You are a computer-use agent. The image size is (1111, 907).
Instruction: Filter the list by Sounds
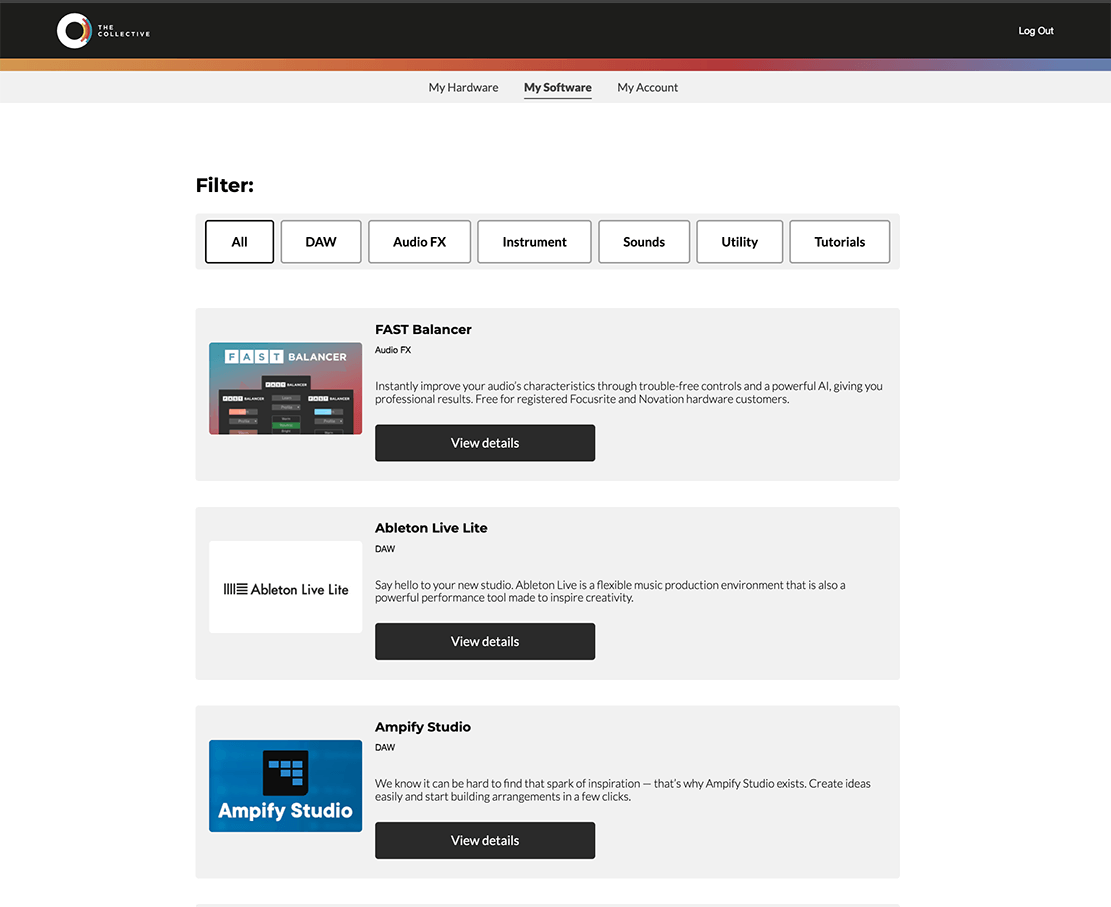tap(643, 242)
